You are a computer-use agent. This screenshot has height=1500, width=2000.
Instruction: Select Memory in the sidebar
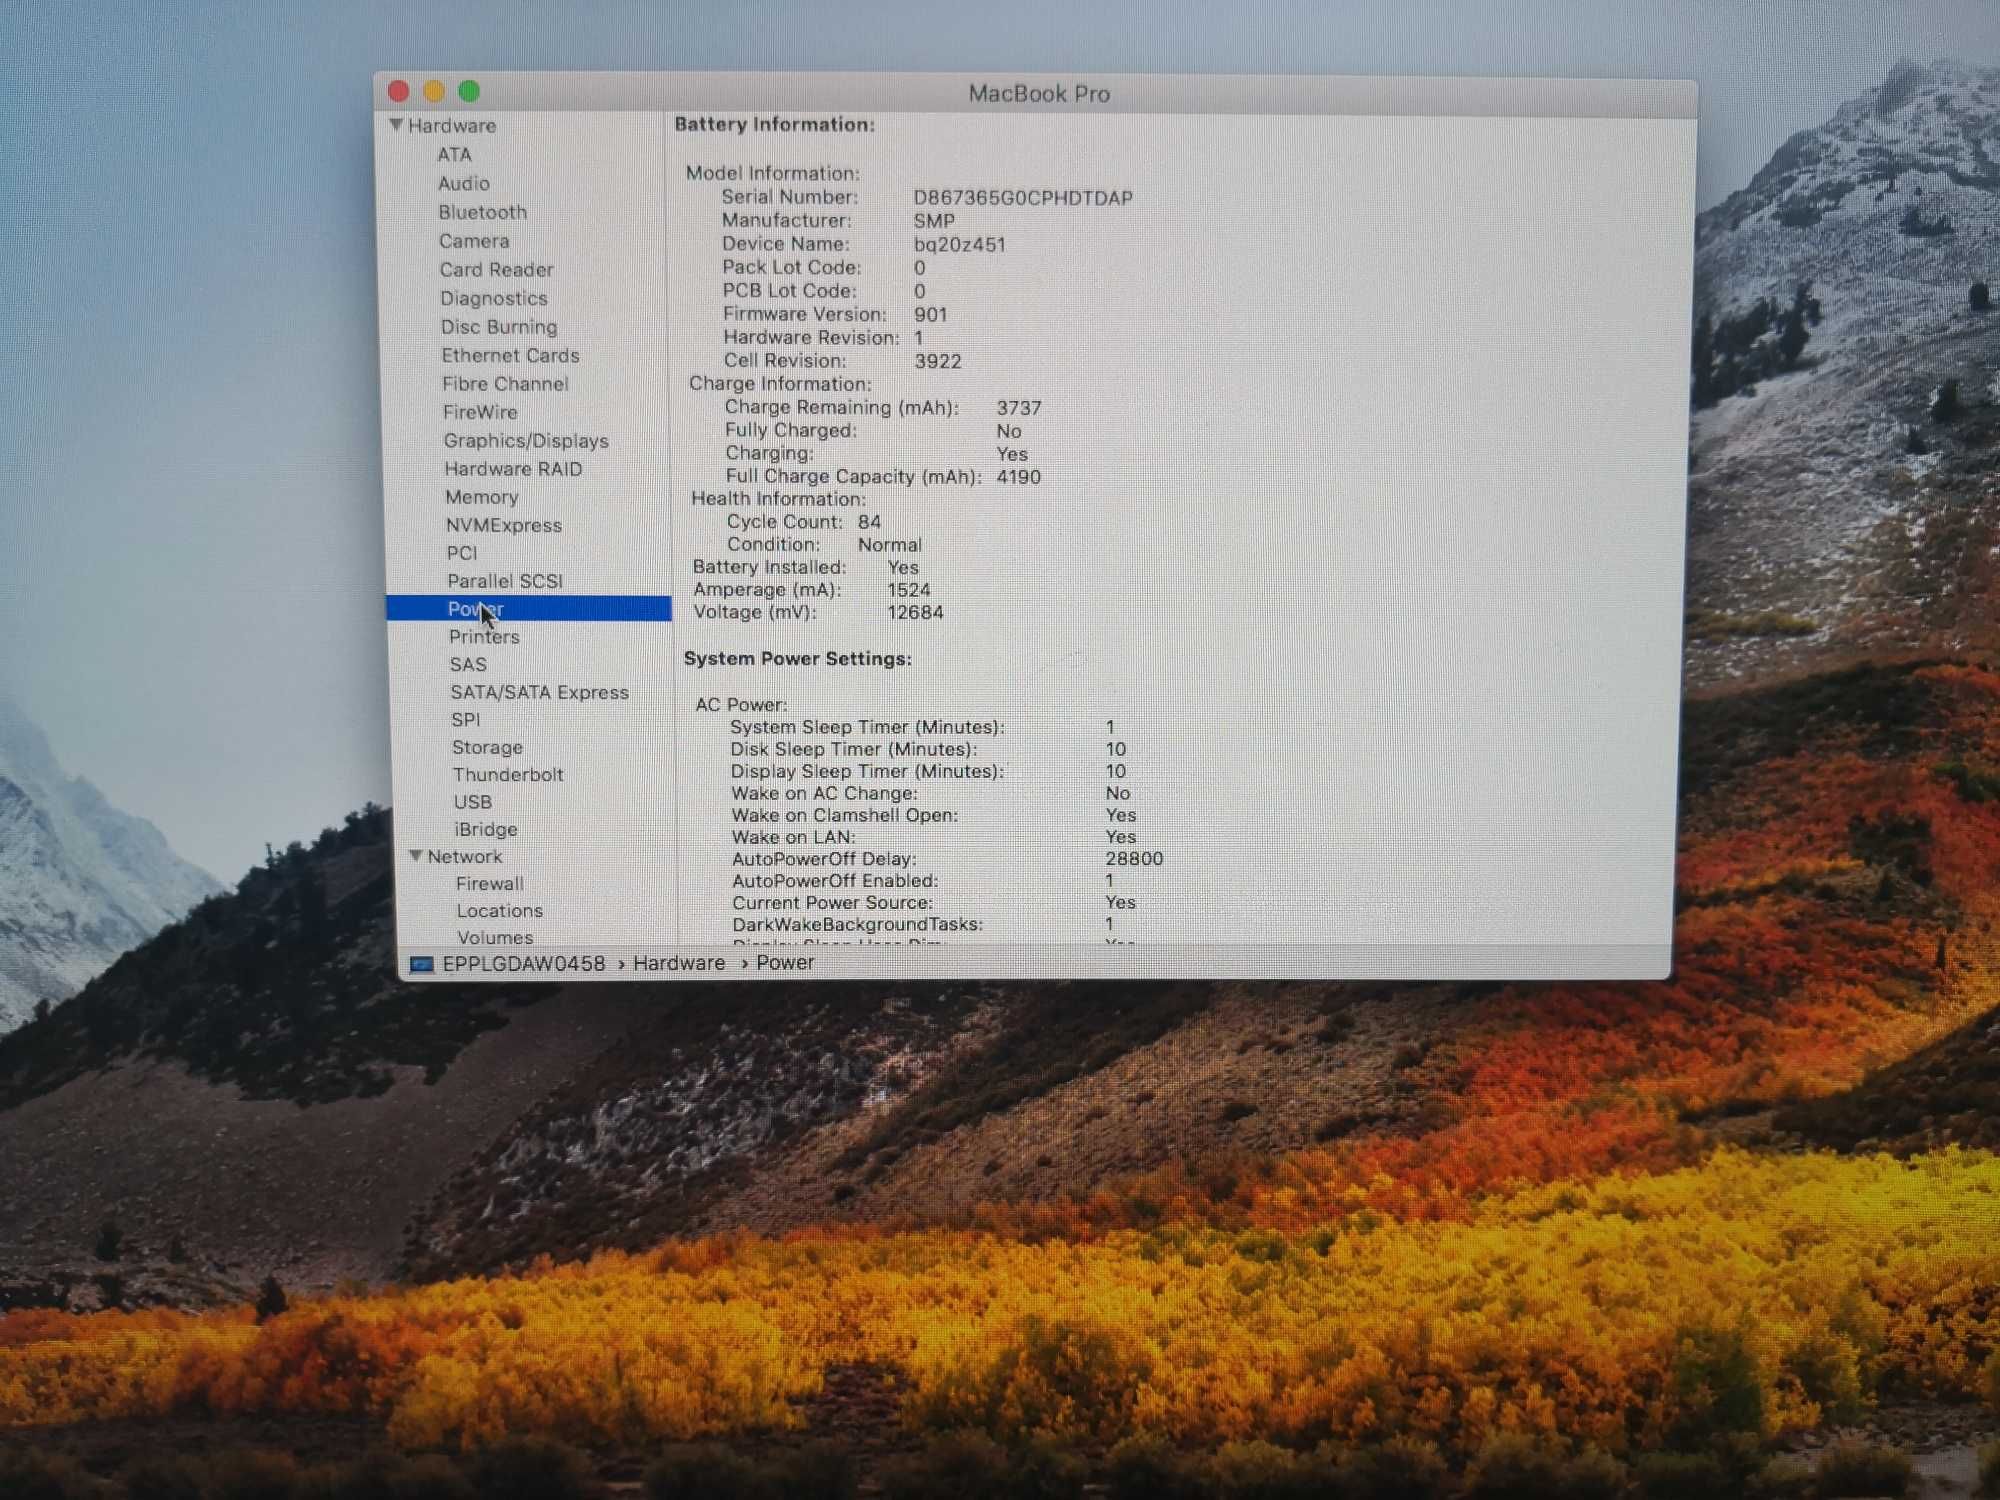coord(482,496)
